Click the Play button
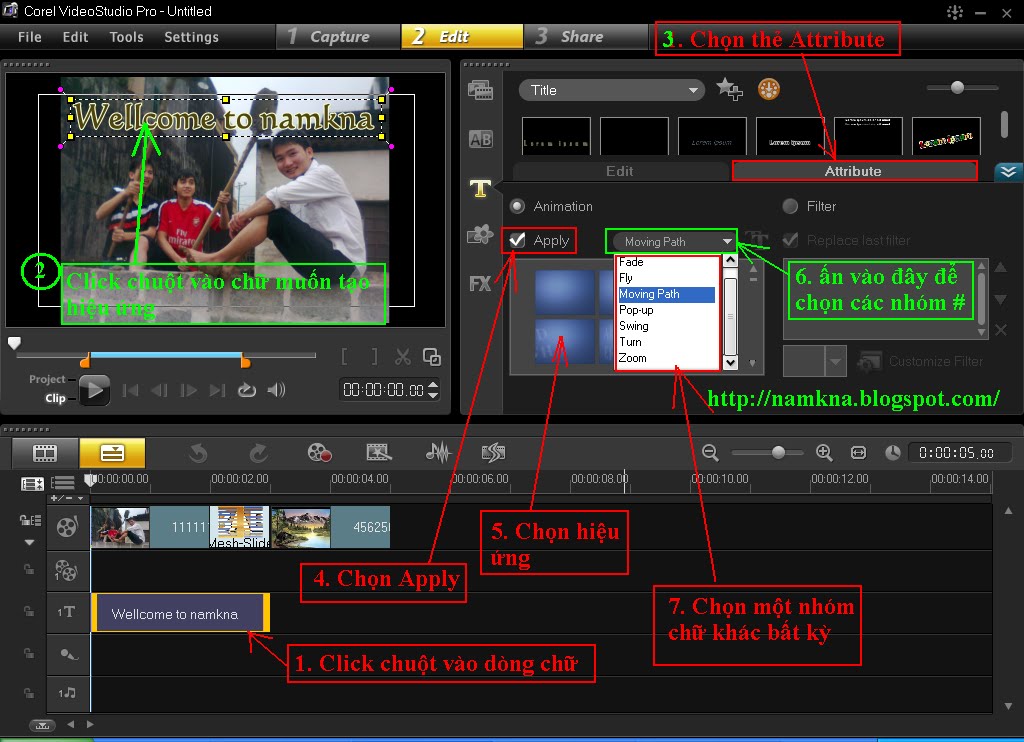 point(94,391)
